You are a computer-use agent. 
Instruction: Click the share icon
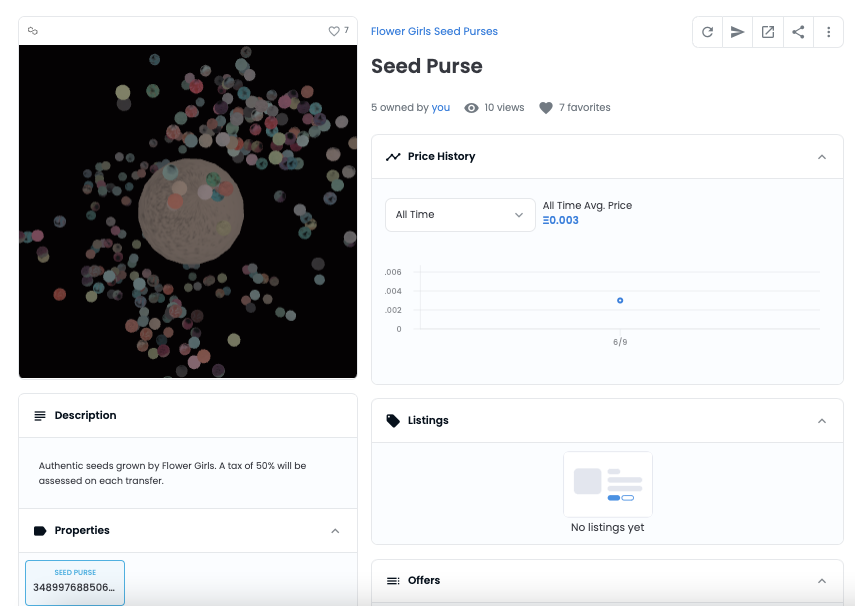(798, 32)
